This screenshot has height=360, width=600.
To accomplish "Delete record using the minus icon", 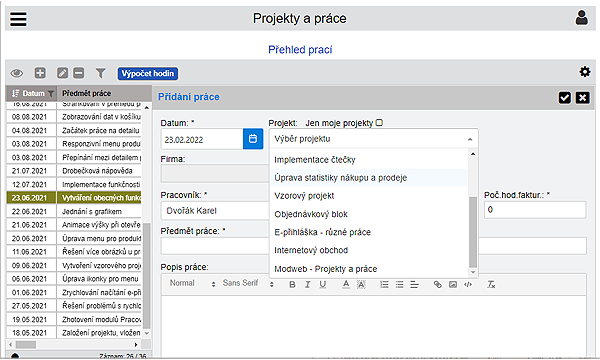I will 78,73.
